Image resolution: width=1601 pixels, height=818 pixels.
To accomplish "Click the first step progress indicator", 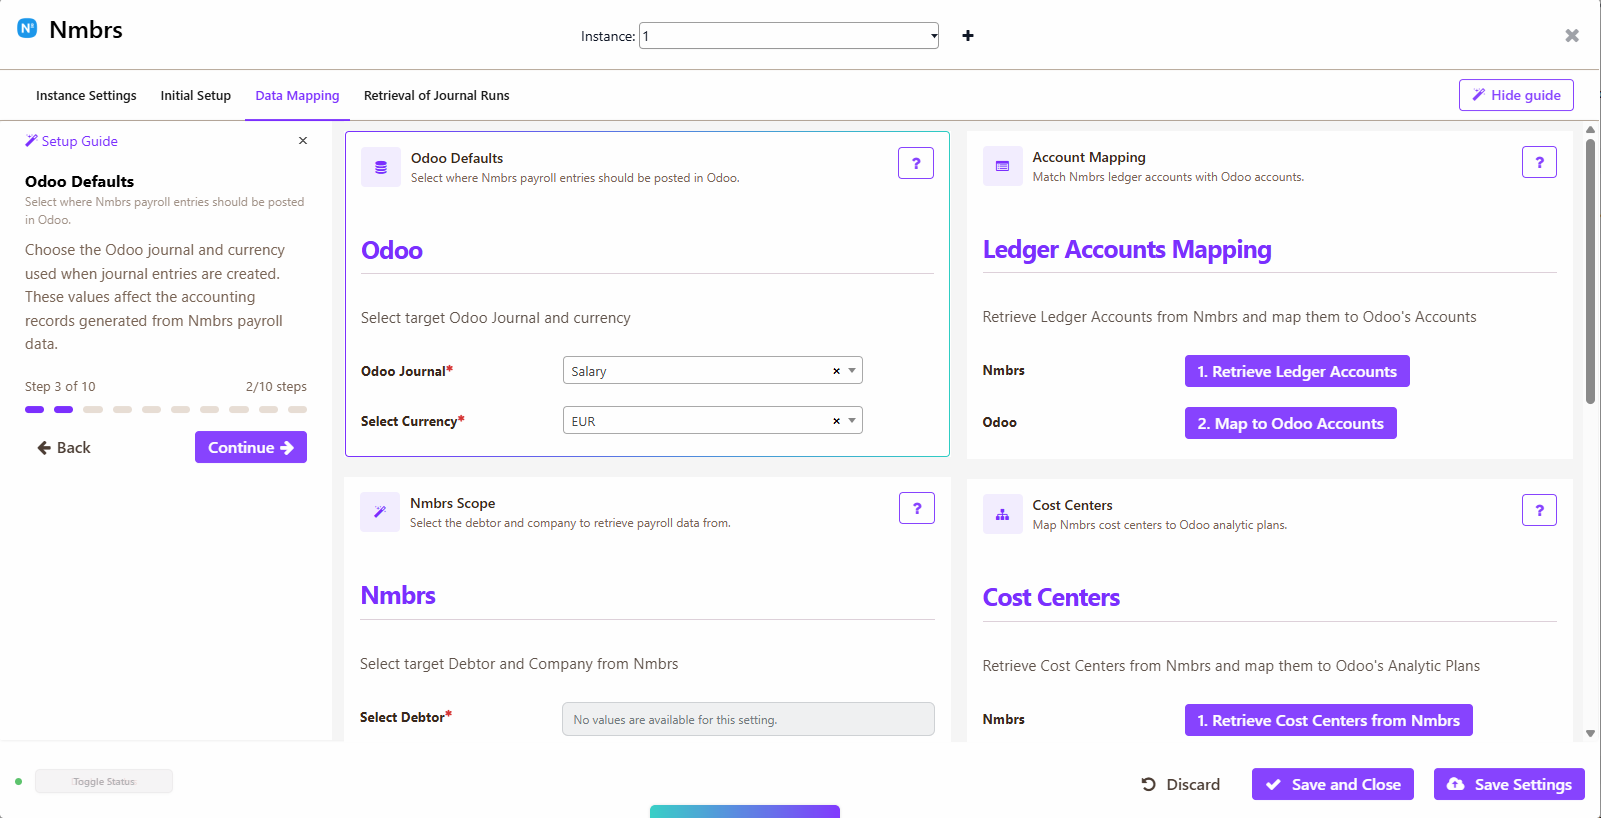I will pyautogui.click(x=34, y=409).
